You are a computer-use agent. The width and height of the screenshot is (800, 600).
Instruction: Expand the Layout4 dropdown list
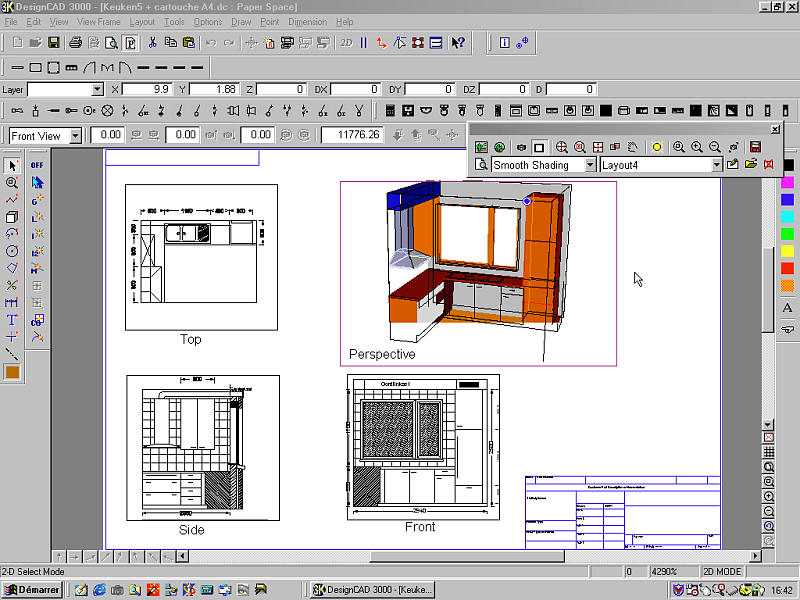716,165
